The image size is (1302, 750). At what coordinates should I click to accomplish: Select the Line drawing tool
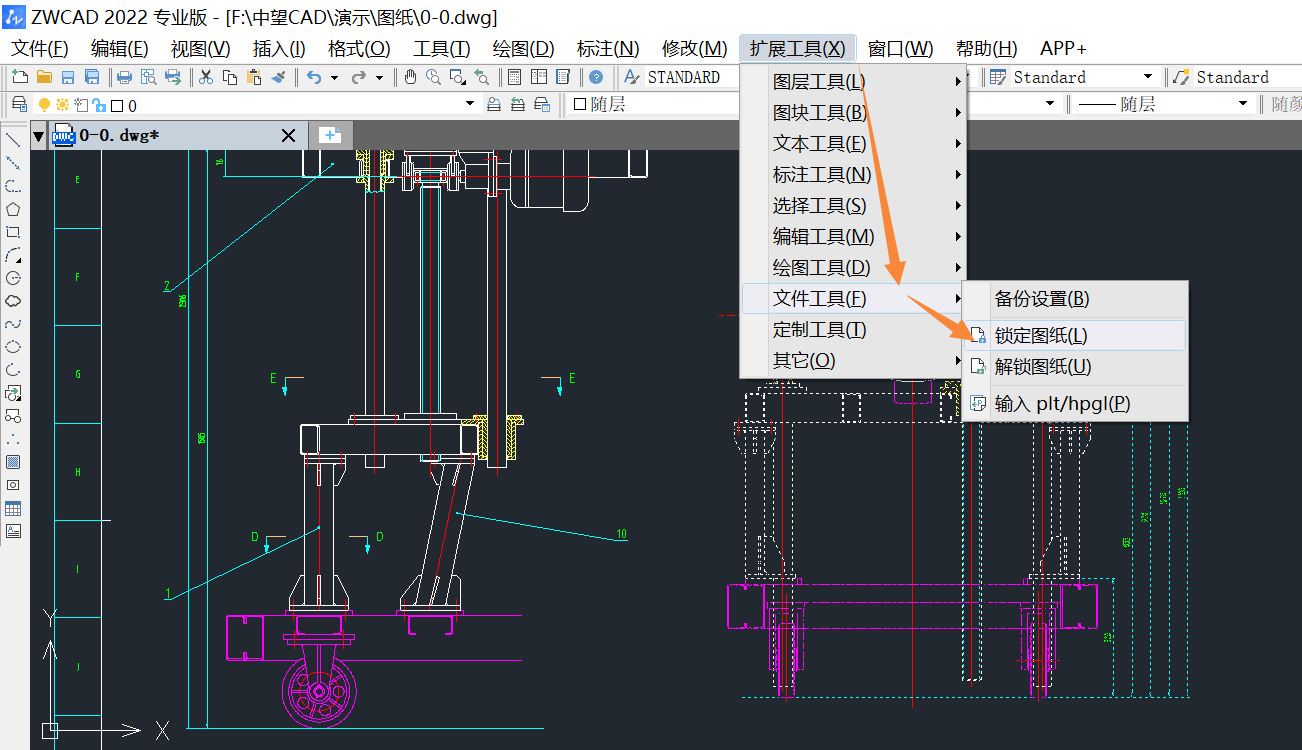[13, 140]
